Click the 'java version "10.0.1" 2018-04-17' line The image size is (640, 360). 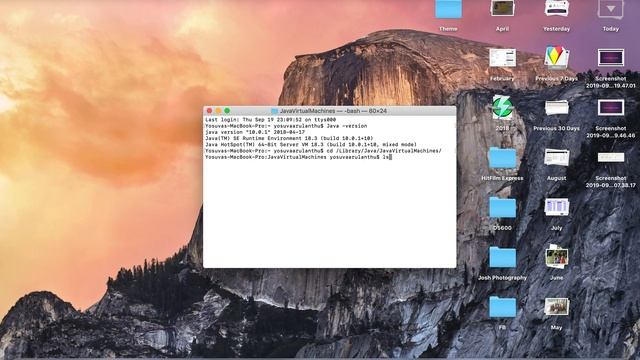[x=255, y=132]
